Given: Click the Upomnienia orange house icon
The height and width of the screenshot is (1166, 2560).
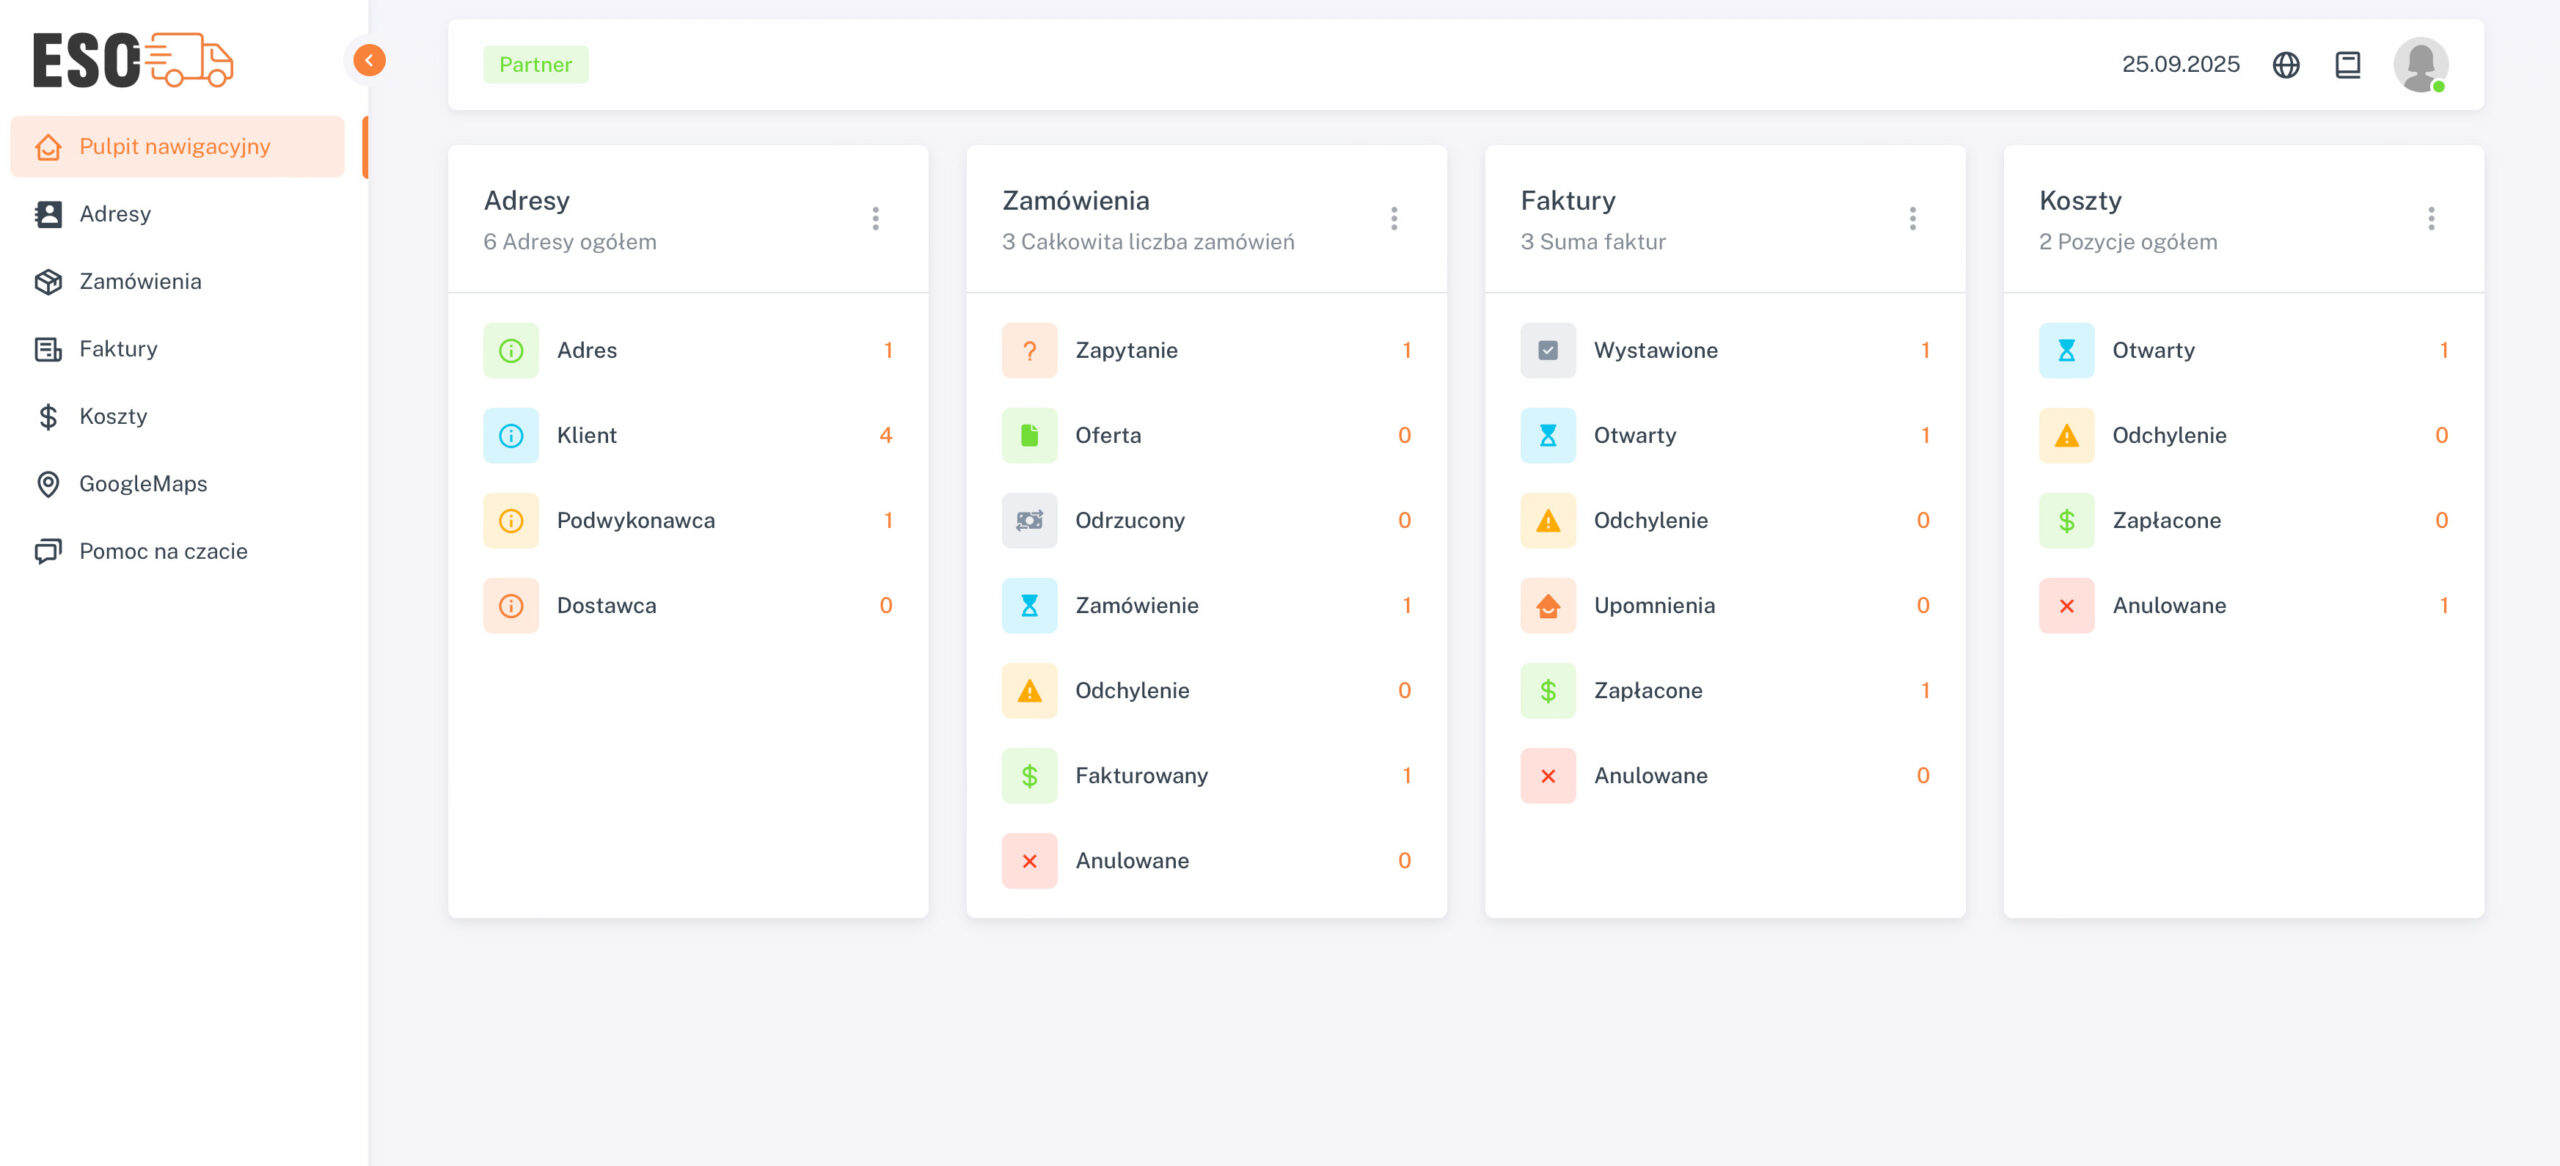Looking at the screenshot, I should click(1547, 605).
